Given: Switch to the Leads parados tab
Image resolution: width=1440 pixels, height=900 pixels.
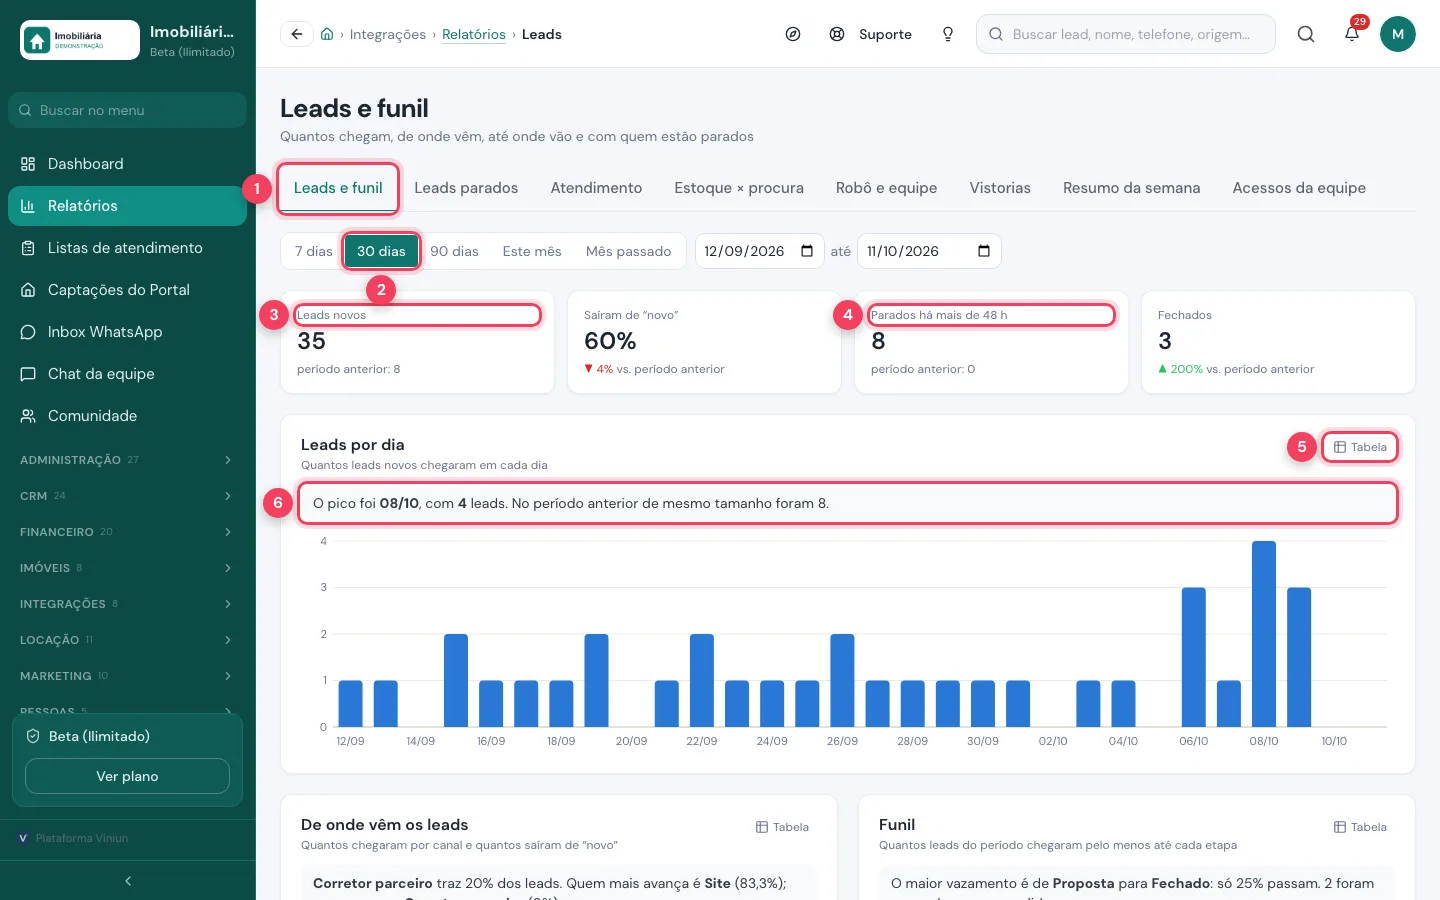Looking at the screenshot, I should click(x=466, y=188).
